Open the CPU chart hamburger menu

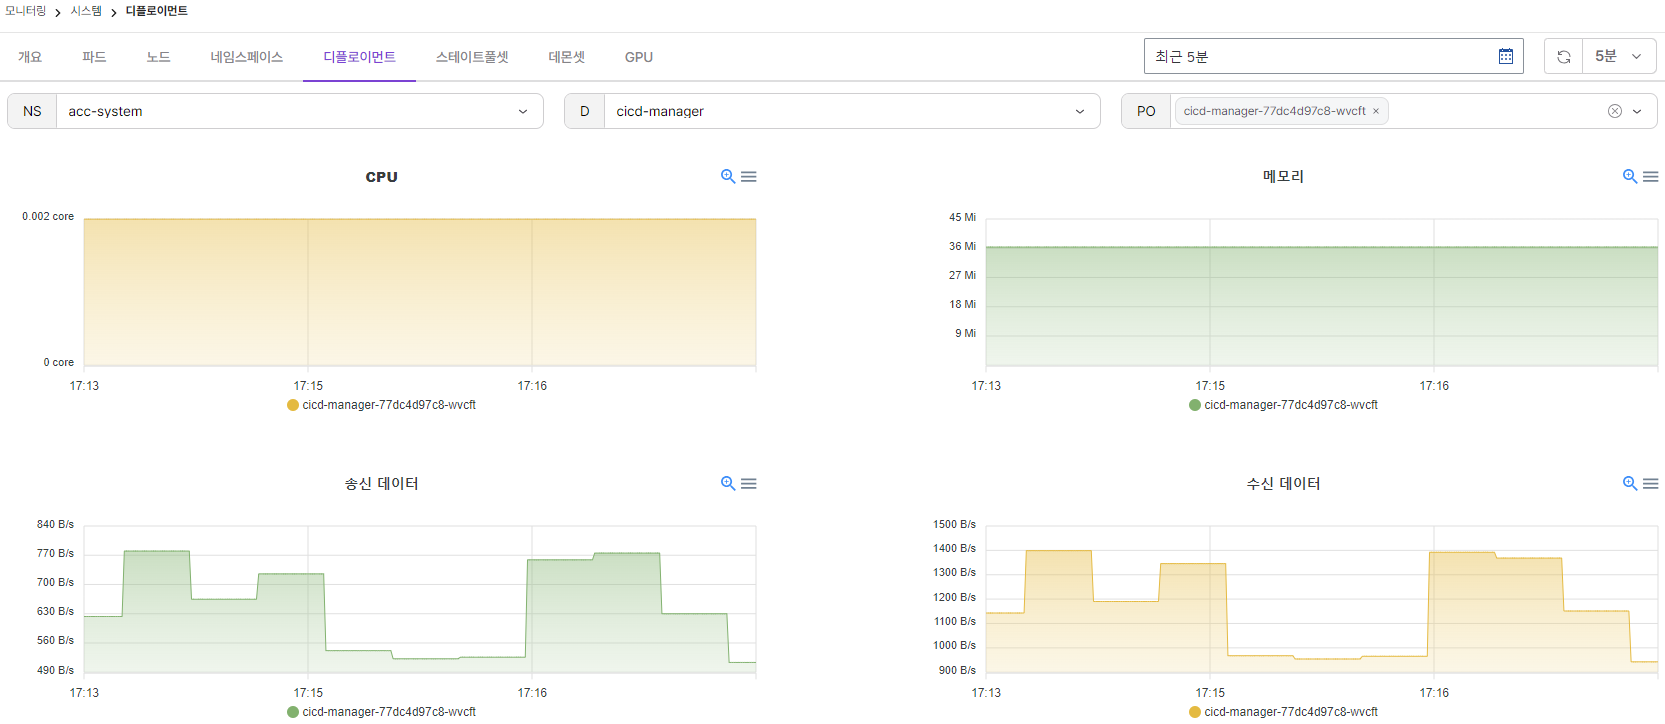coord(749,177)
